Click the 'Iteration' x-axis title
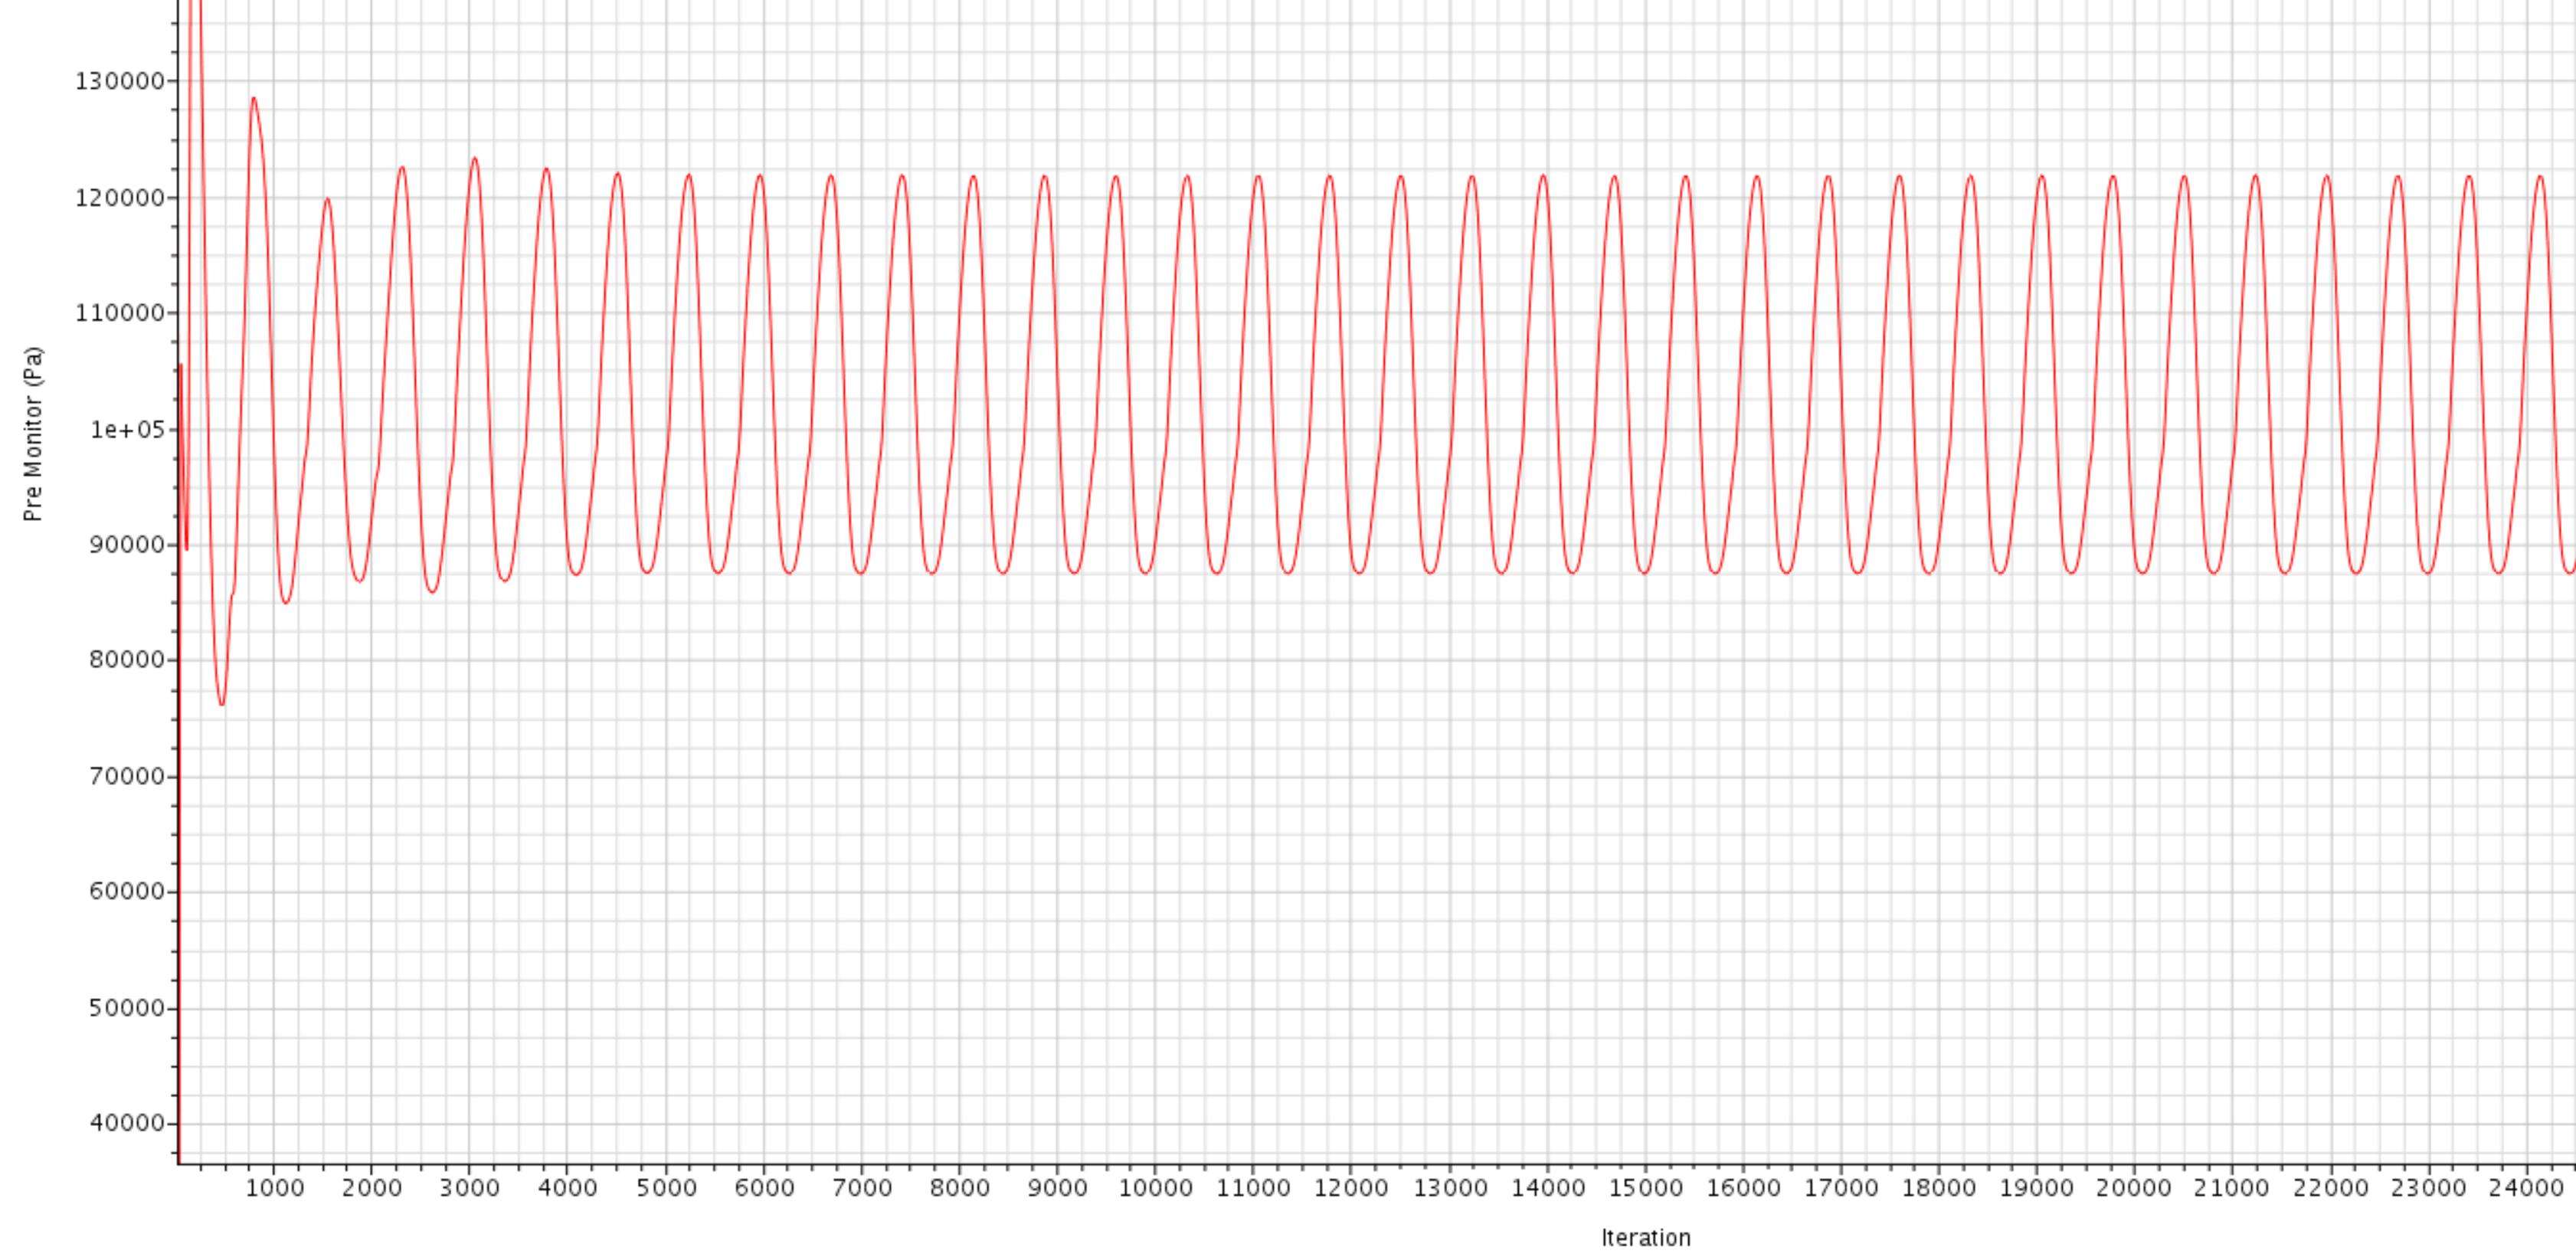This screenshot has width=2576, height=1257. point(1646,1238)
